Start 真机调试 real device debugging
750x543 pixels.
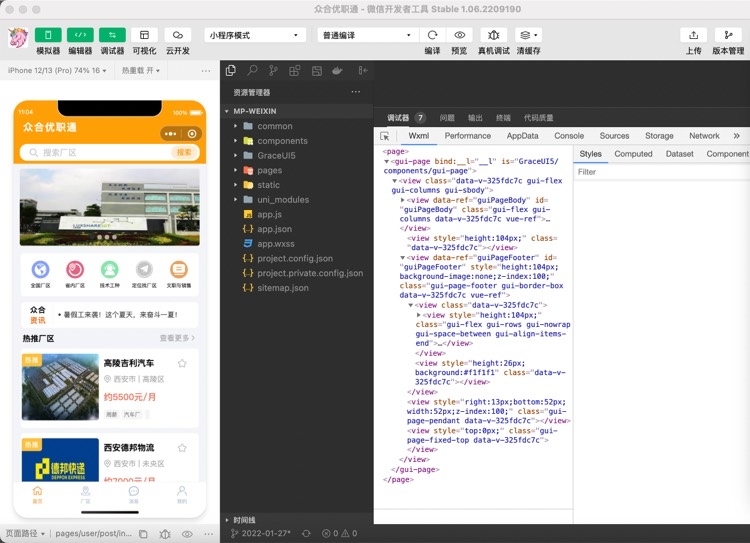[x=494, y=35]
